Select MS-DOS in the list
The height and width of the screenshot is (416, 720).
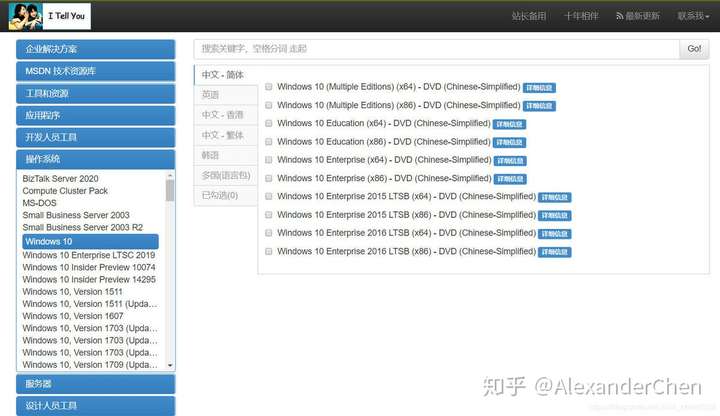click(x=39, y=203)
